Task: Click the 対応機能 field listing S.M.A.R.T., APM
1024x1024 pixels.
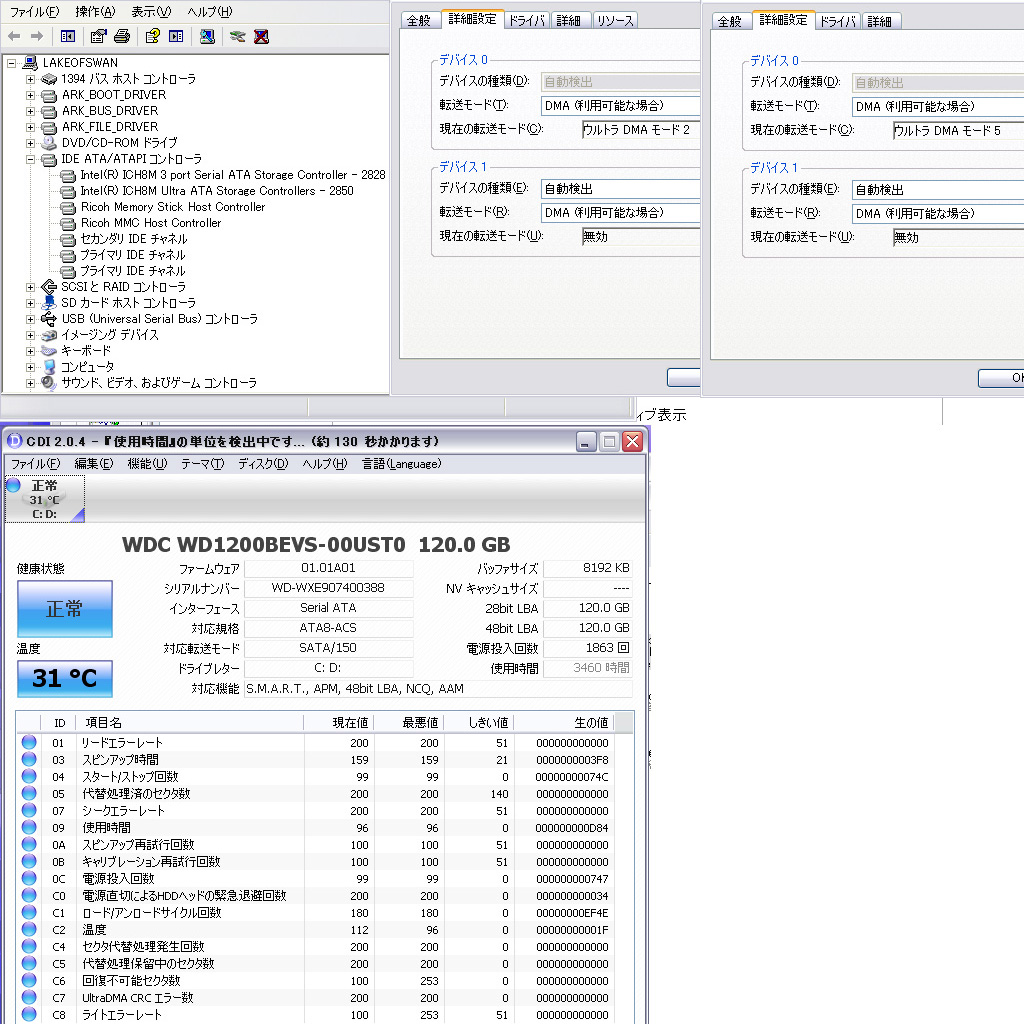Action: click(438, 688)
